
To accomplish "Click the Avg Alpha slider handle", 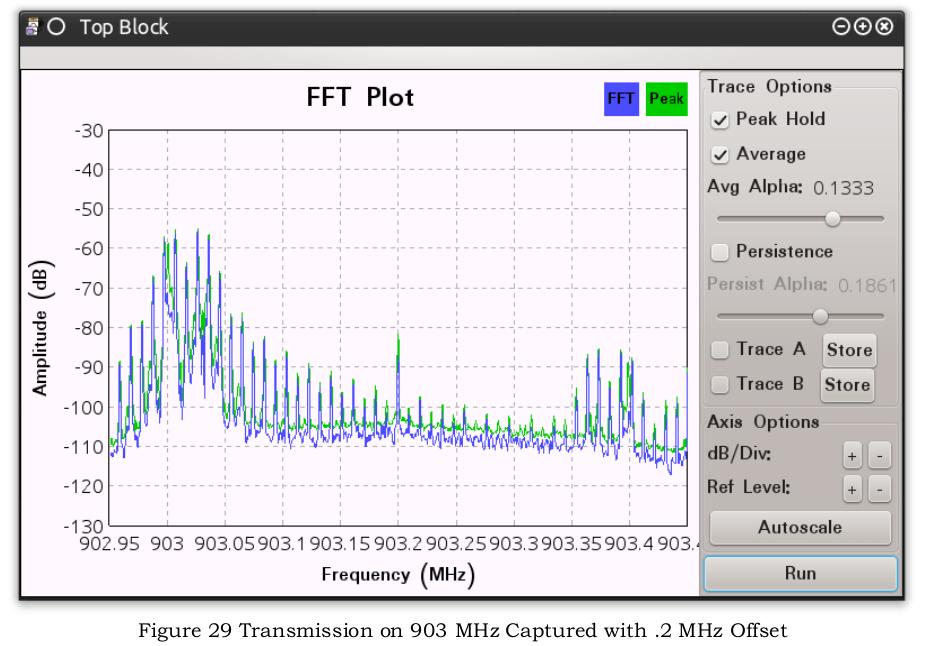I will pyautogui.click(x=833, y=219).
